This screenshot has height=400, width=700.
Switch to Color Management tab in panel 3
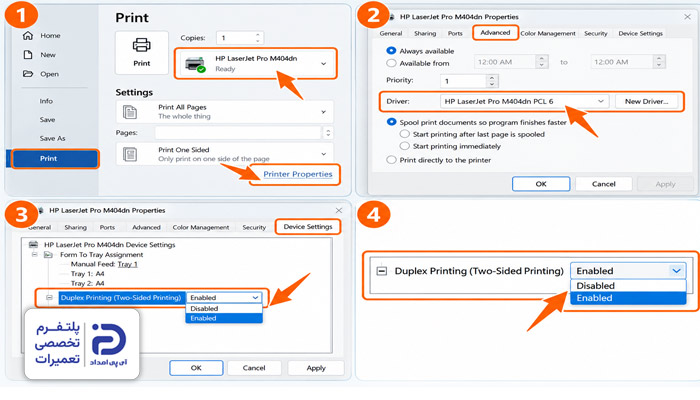pyautogui.click(x=201, y=228)
